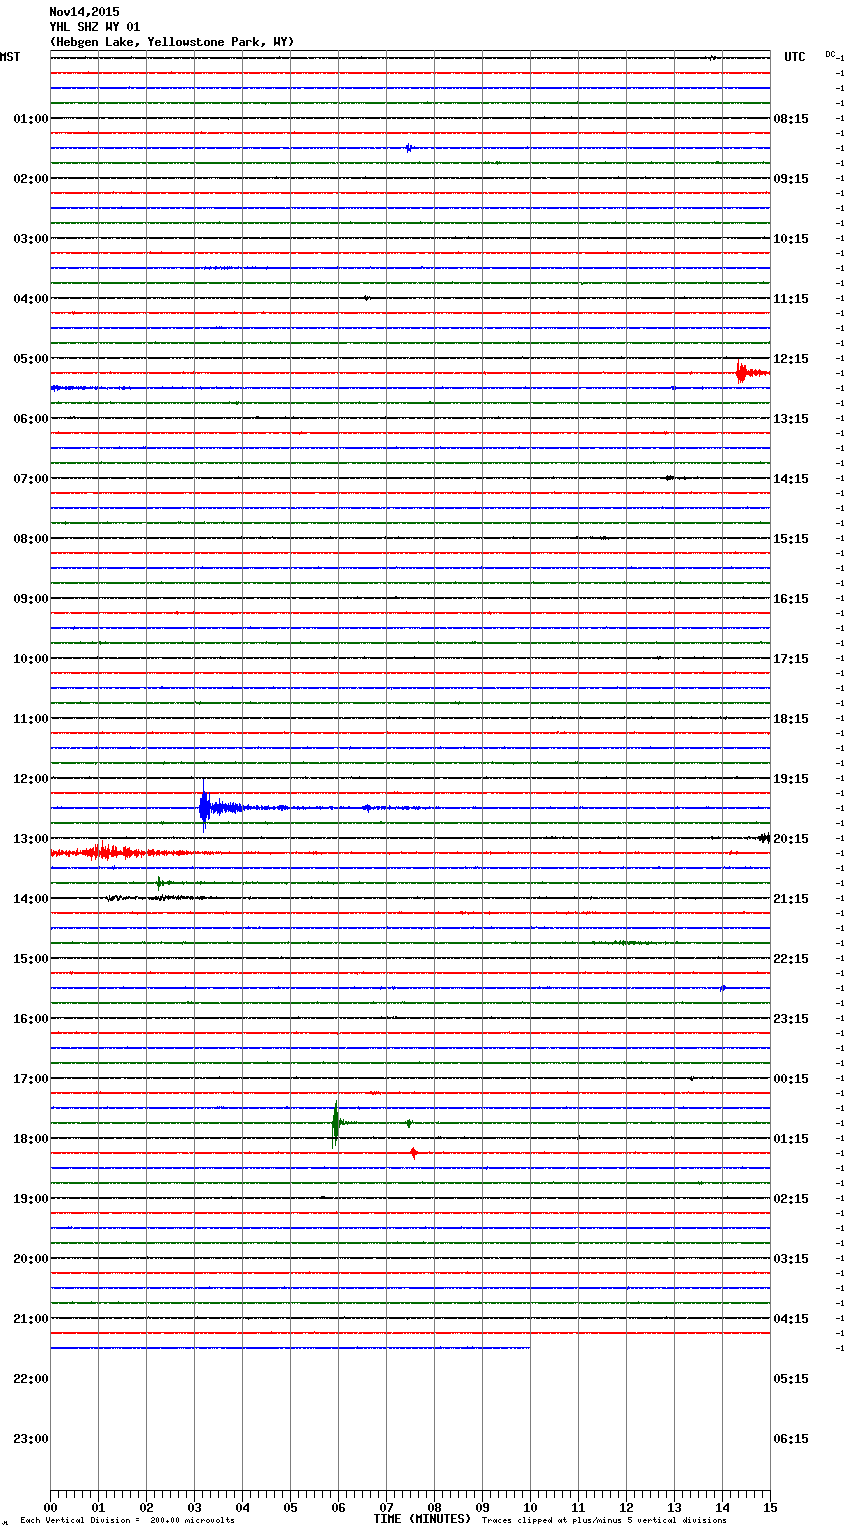Click the "20:15" UTC time label

(791, 839)
